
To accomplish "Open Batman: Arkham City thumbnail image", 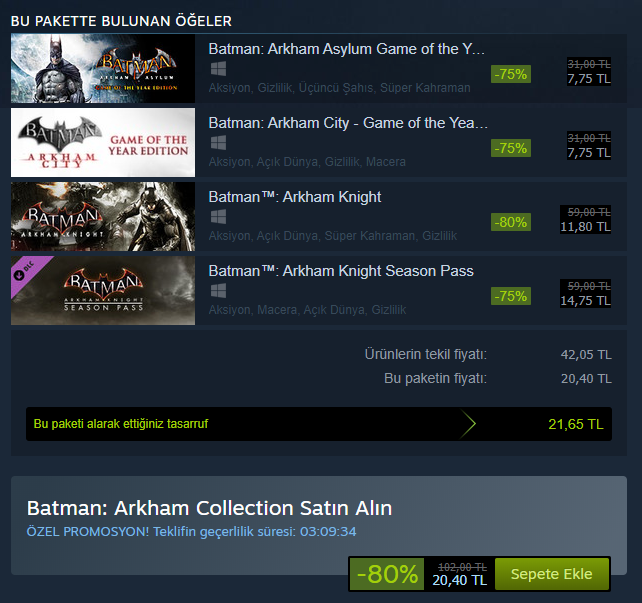I will point(103,142).
